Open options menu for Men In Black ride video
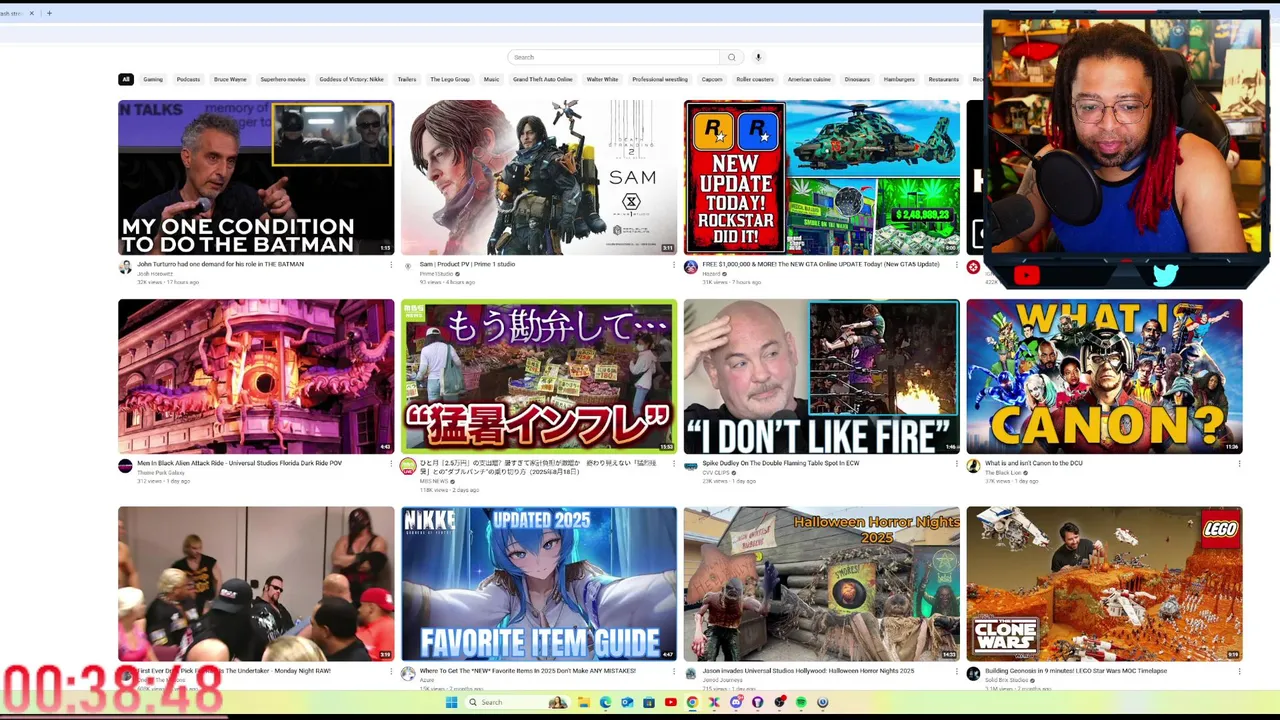This screenshot has width=1280, height=720. (x=391, y=464)
